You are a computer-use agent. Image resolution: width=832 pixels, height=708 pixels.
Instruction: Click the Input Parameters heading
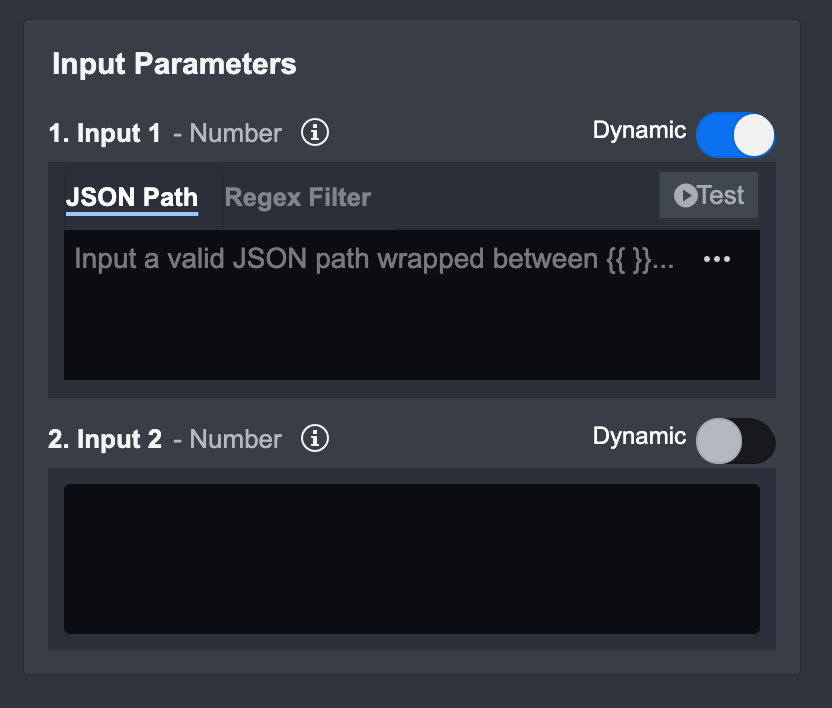[174, 64]
